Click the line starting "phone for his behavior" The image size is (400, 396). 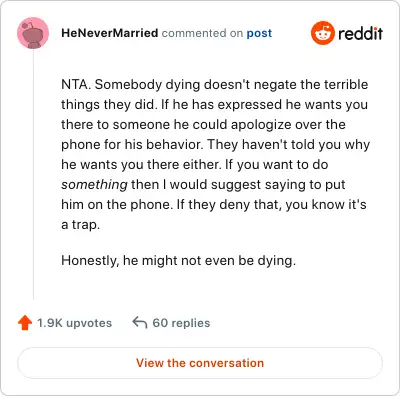215,145
